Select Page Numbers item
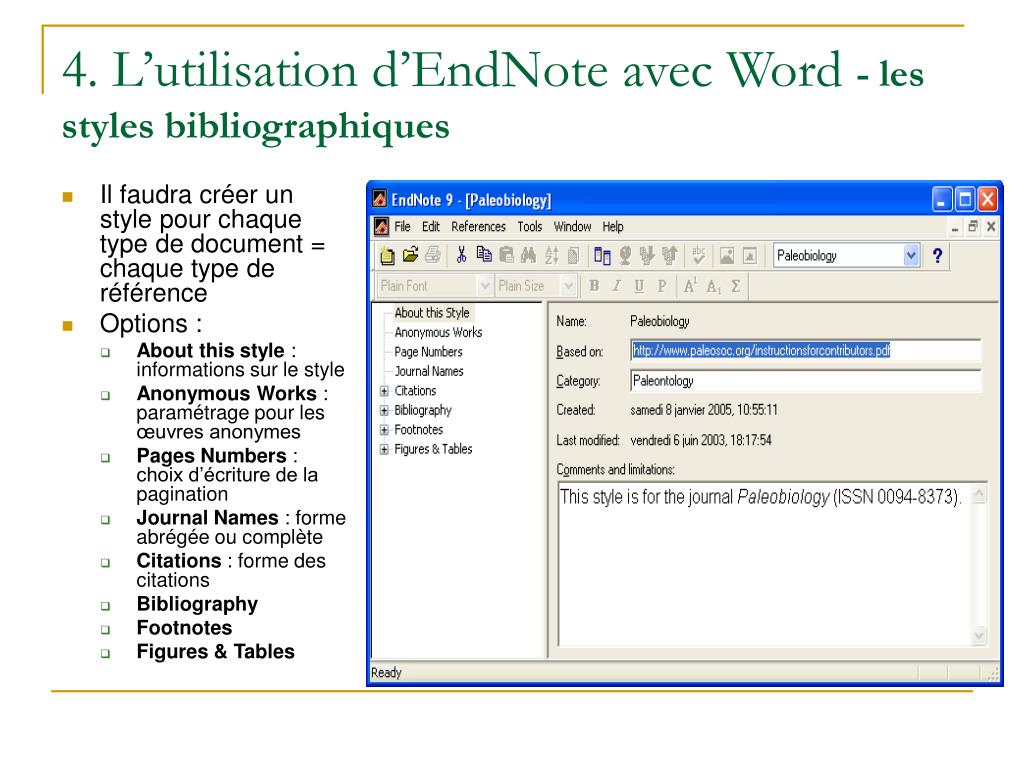The height and width of the screenshot is (768, 1024). [x=428, y=352]
